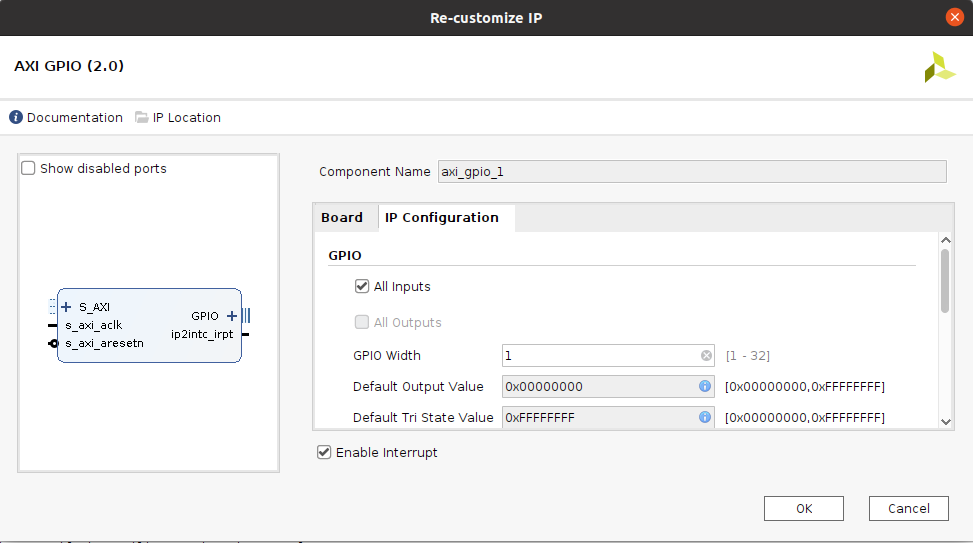The height and width of the screenshot is (543, 973).
Task: Click the Component Name field
Action: [x=692, y=172]
